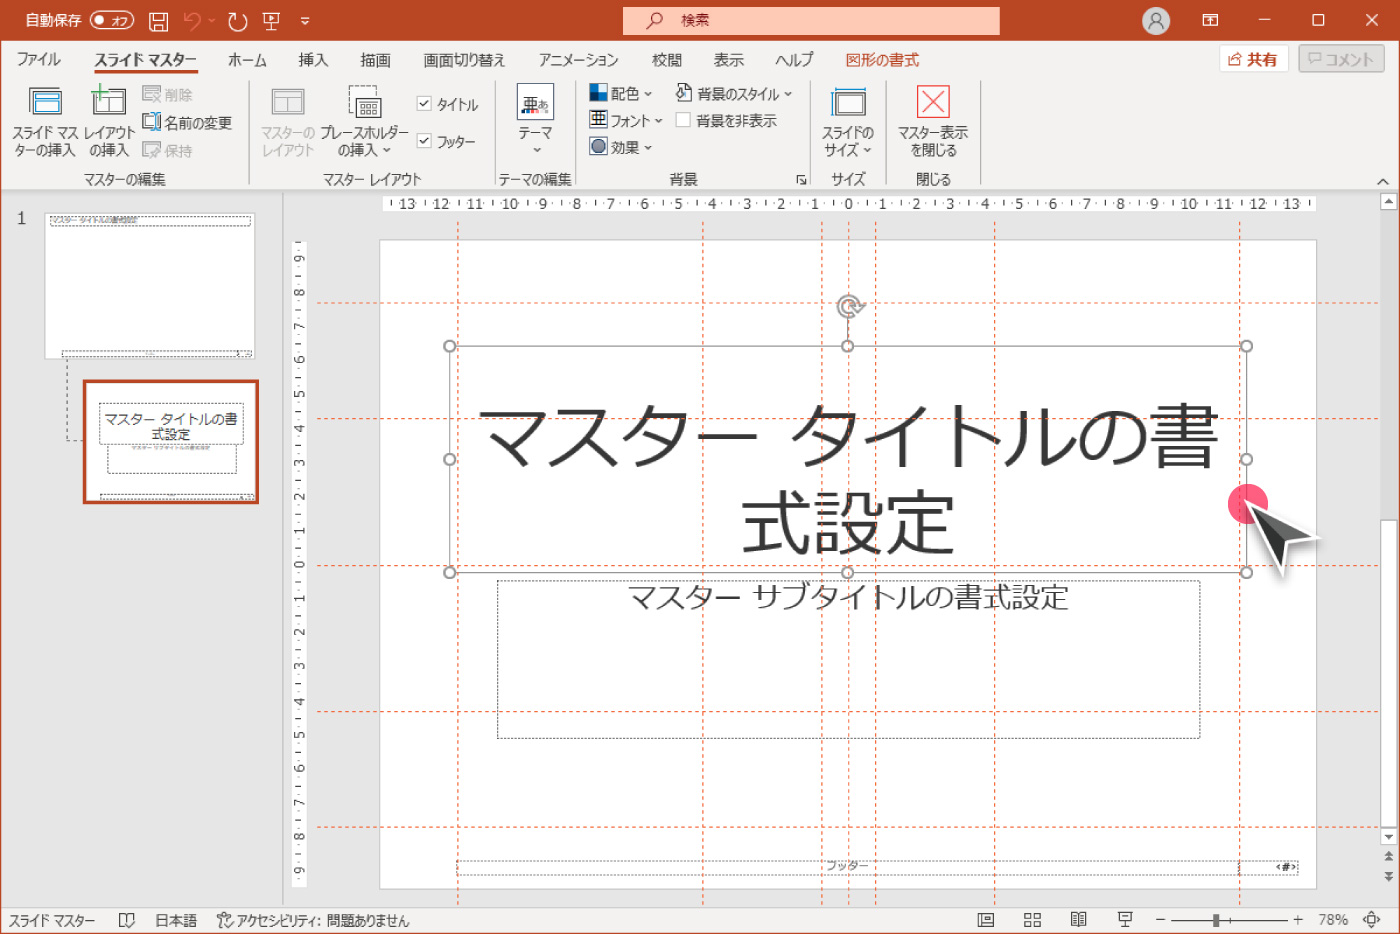
Task: Switch to Slide Sorter view icon
Action: [x=1033, y=920]
